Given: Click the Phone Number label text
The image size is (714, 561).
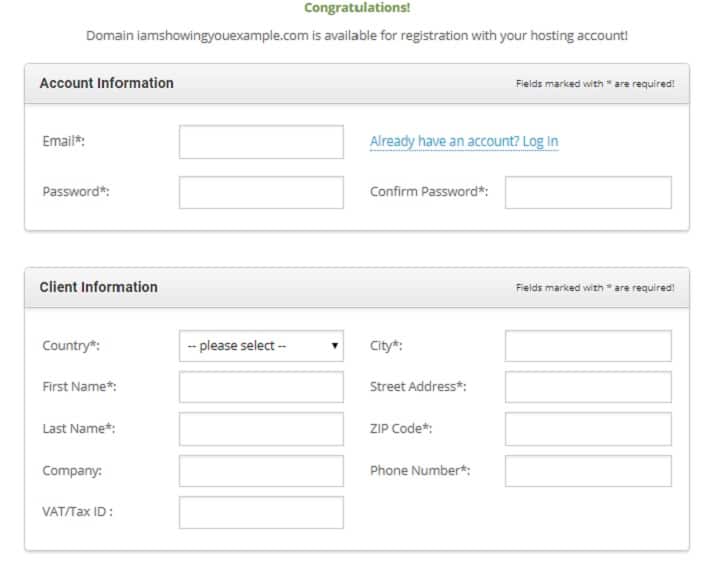Looking at the screenshot, I should [x=420, y=471].
